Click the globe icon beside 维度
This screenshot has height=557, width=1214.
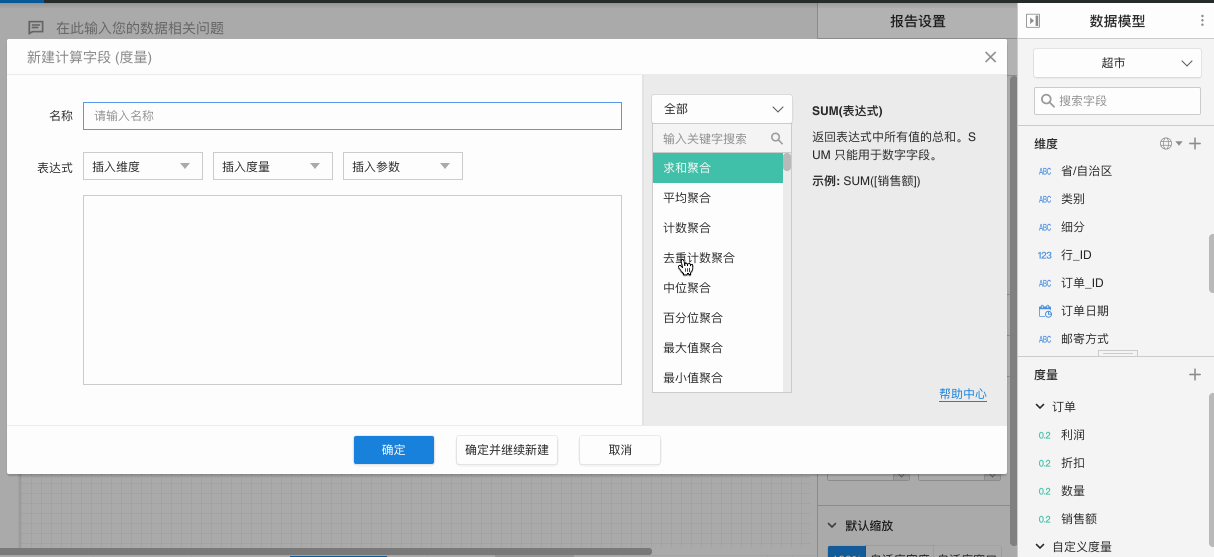(x=1165, y=144)
